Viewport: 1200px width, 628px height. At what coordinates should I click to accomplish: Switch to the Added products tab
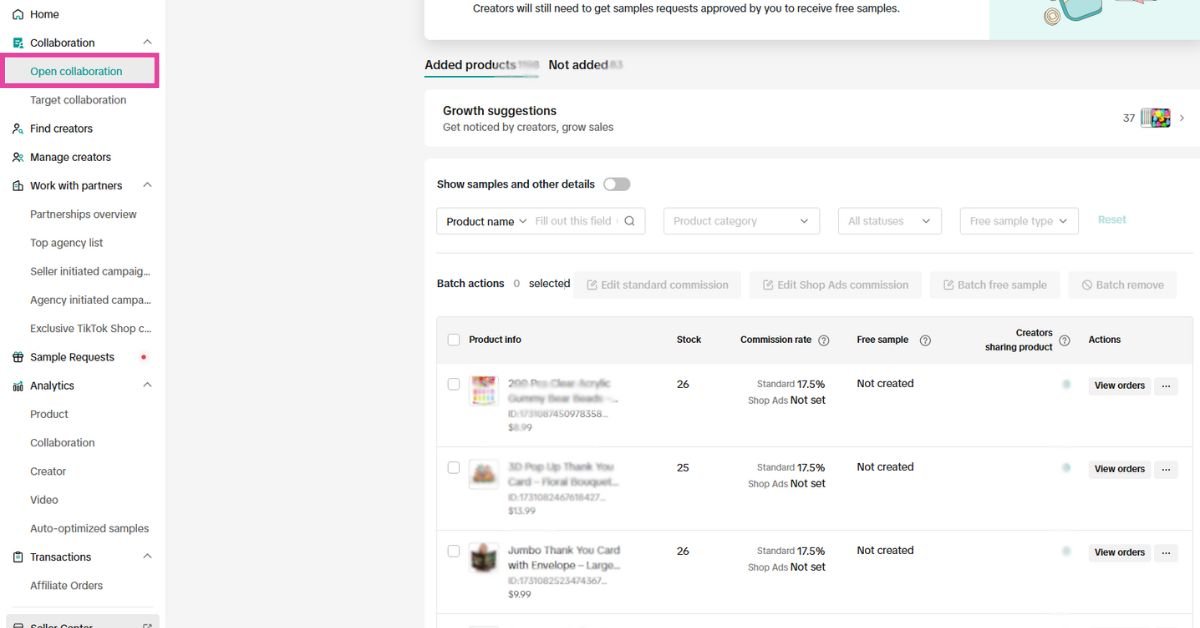coord(481,65)
